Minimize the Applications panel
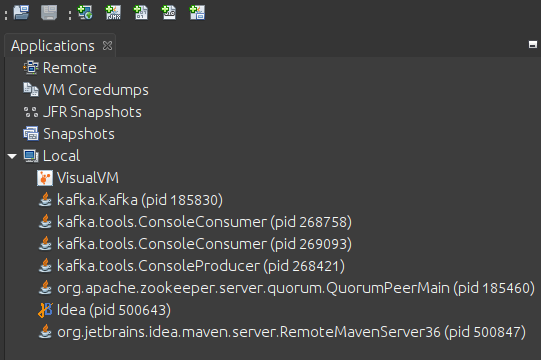The image size is (541, 360). click(x=533, y=45)
